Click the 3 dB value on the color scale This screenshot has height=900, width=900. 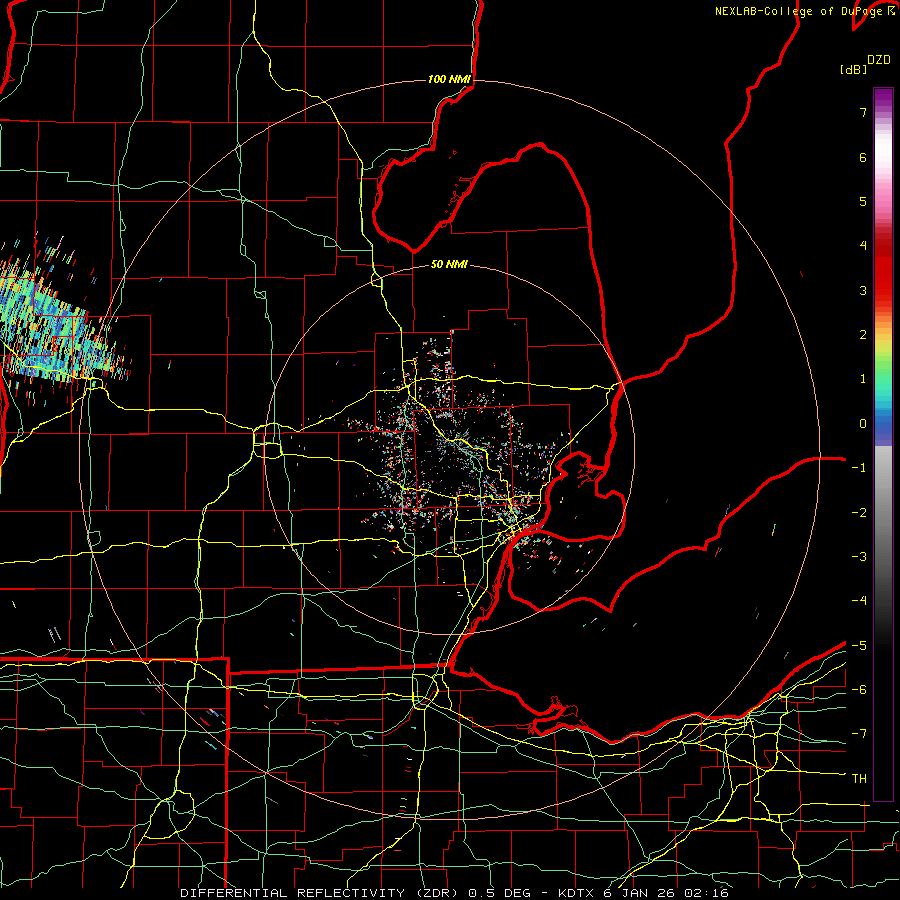click(x=863, y=290)
